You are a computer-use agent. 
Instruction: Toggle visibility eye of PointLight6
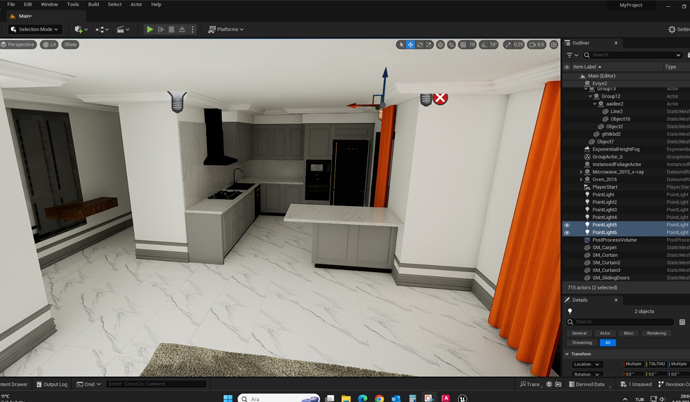567,233
